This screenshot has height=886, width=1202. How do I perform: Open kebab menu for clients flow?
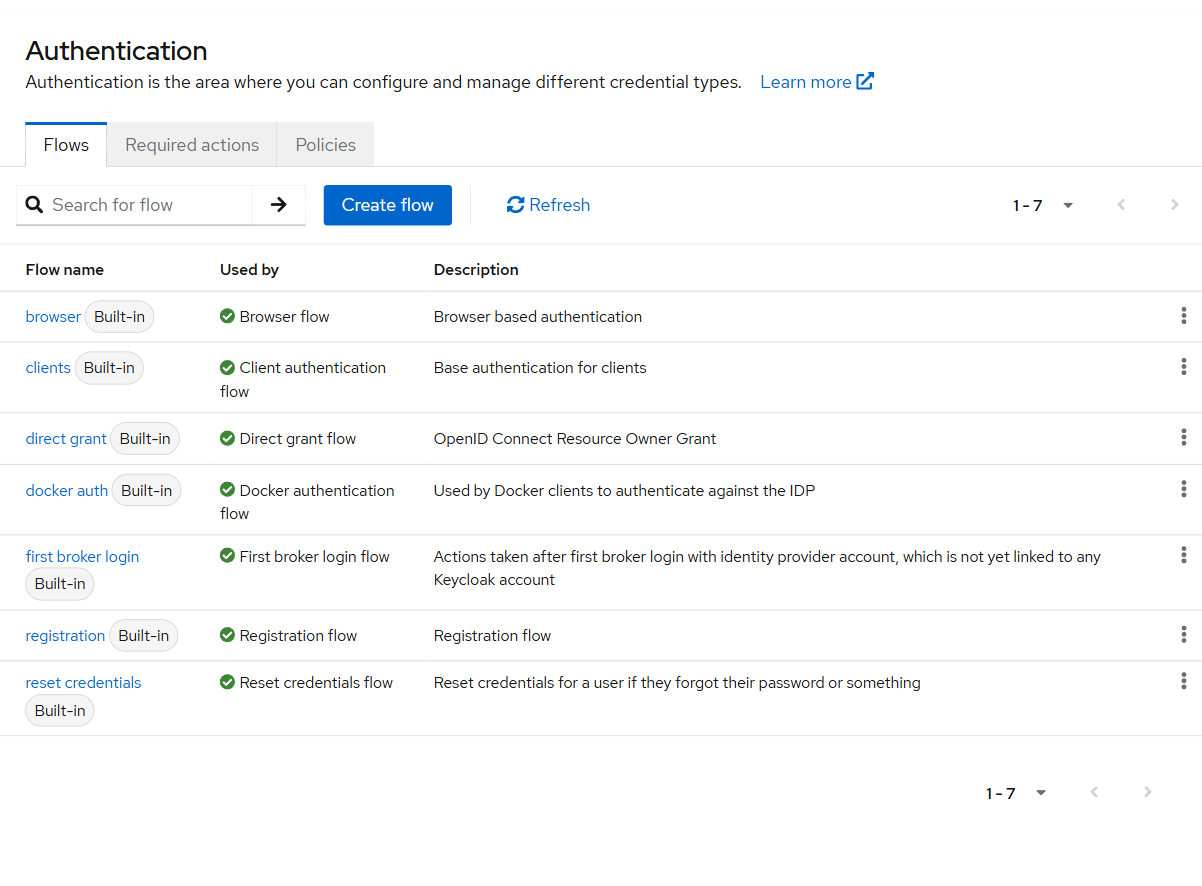point(1184,367)
